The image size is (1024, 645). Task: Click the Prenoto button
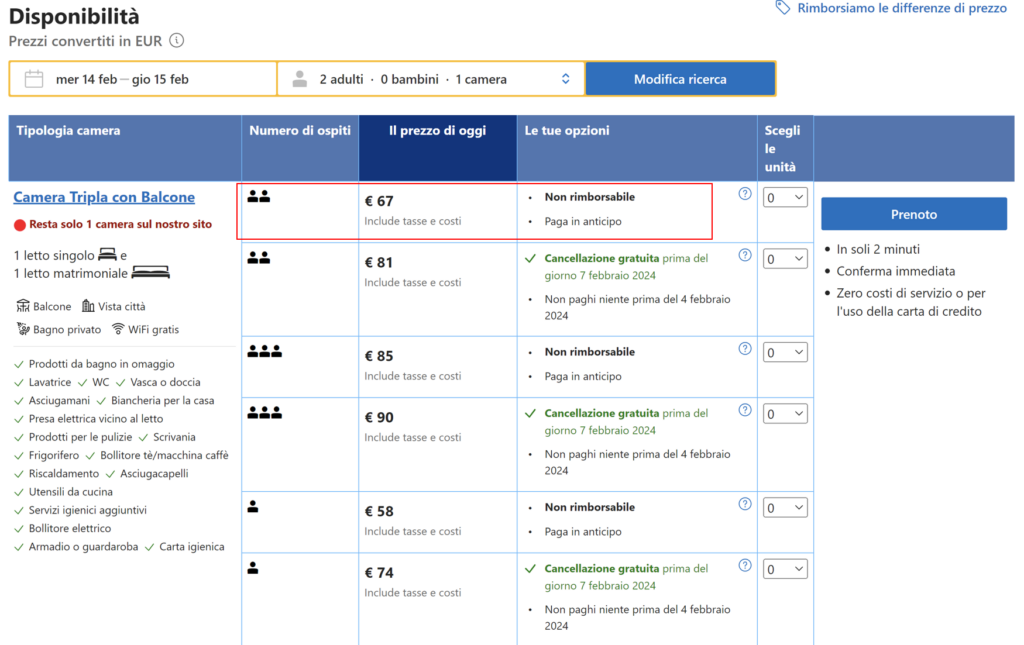913,214
